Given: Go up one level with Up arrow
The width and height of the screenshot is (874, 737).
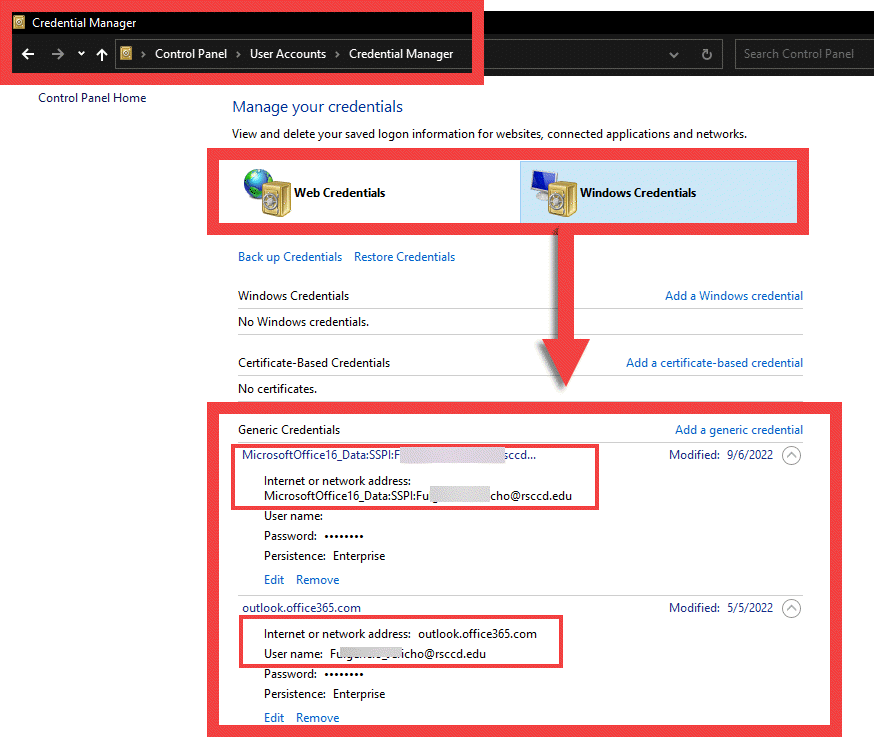Looking at the screenshot, I should (x=101, y=54).
